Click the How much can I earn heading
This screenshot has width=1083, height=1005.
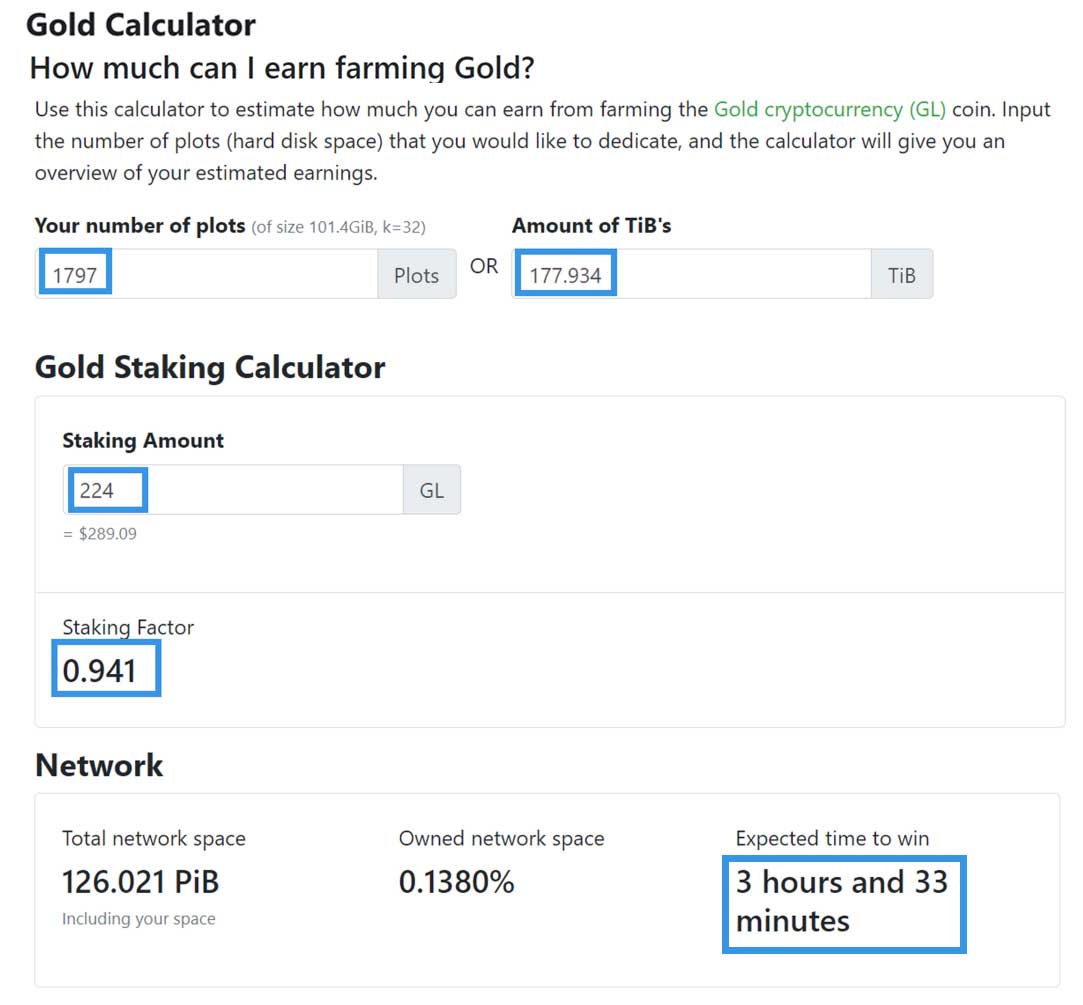point(282,68)
